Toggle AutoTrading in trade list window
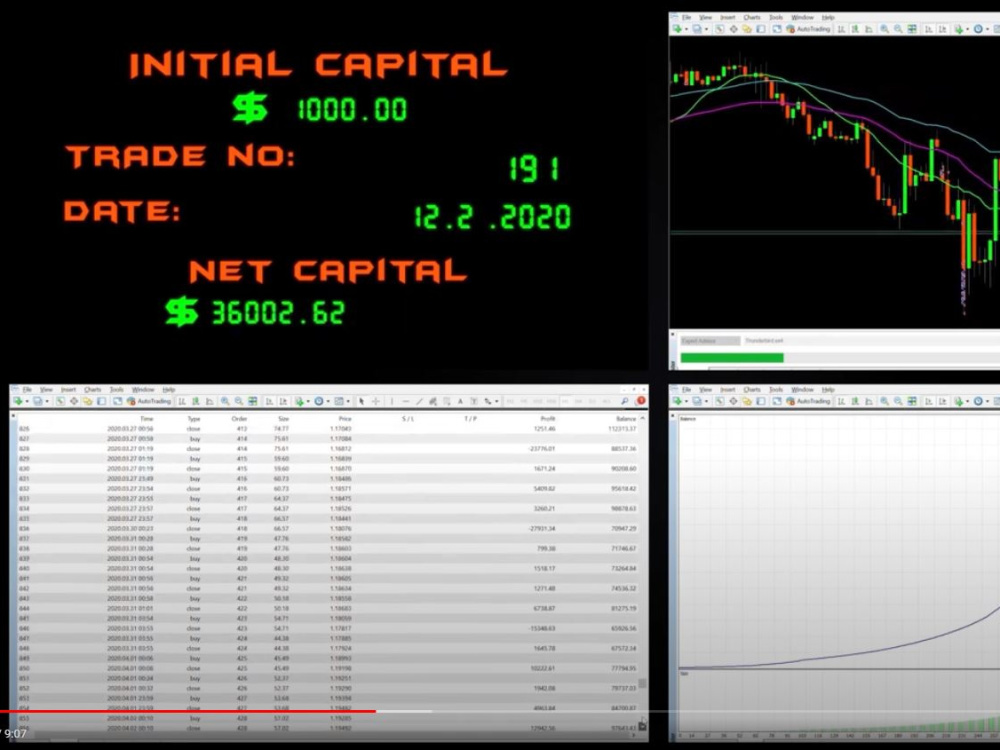This screenshot has width=1000, height=750. (151, 401)
